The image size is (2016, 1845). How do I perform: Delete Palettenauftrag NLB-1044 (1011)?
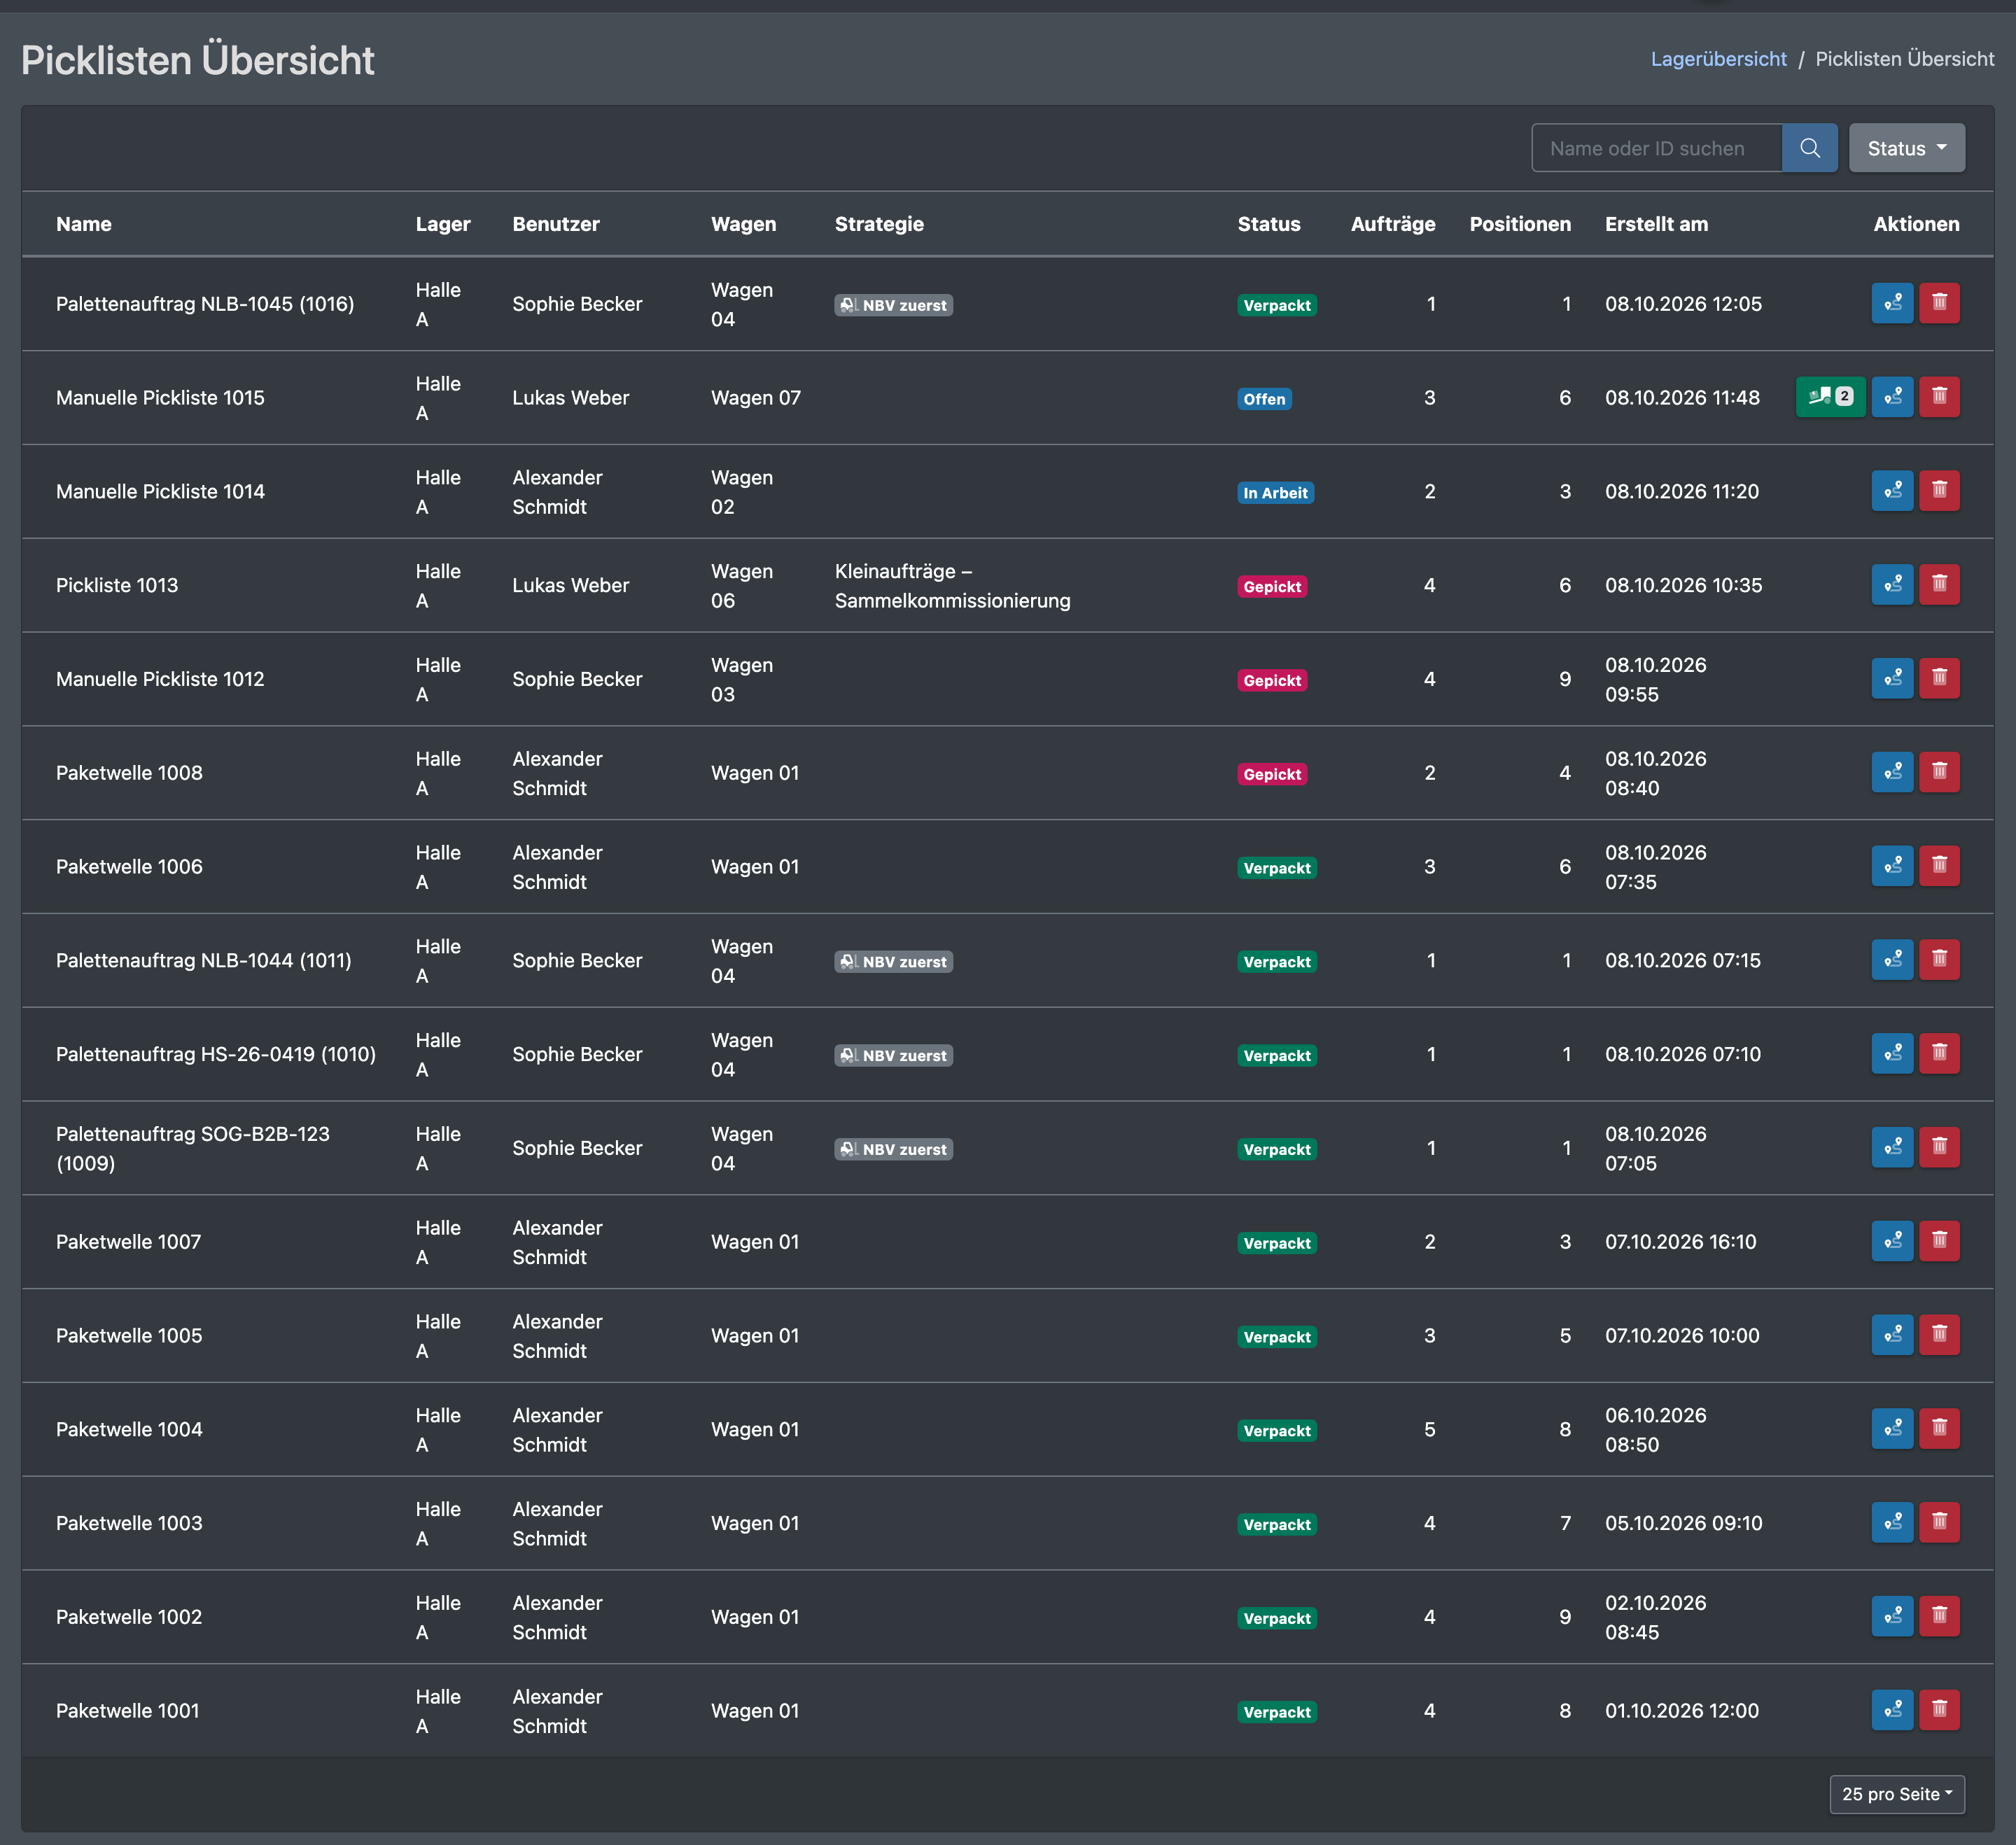coord(1939,960)
